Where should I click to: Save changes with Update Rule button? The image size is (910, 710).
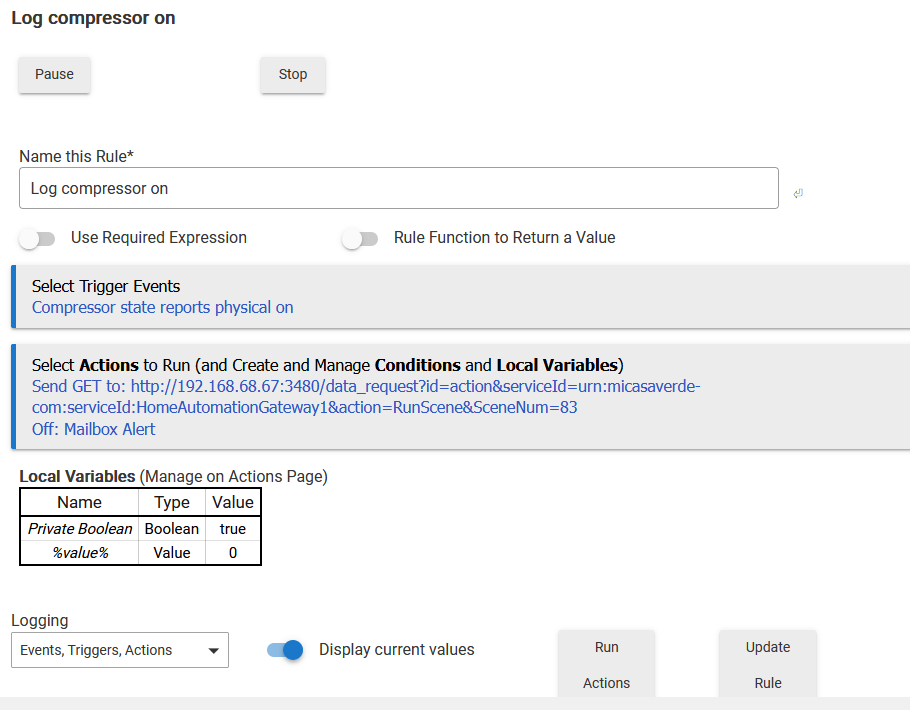pyautogui.click(x=767, y=664)
